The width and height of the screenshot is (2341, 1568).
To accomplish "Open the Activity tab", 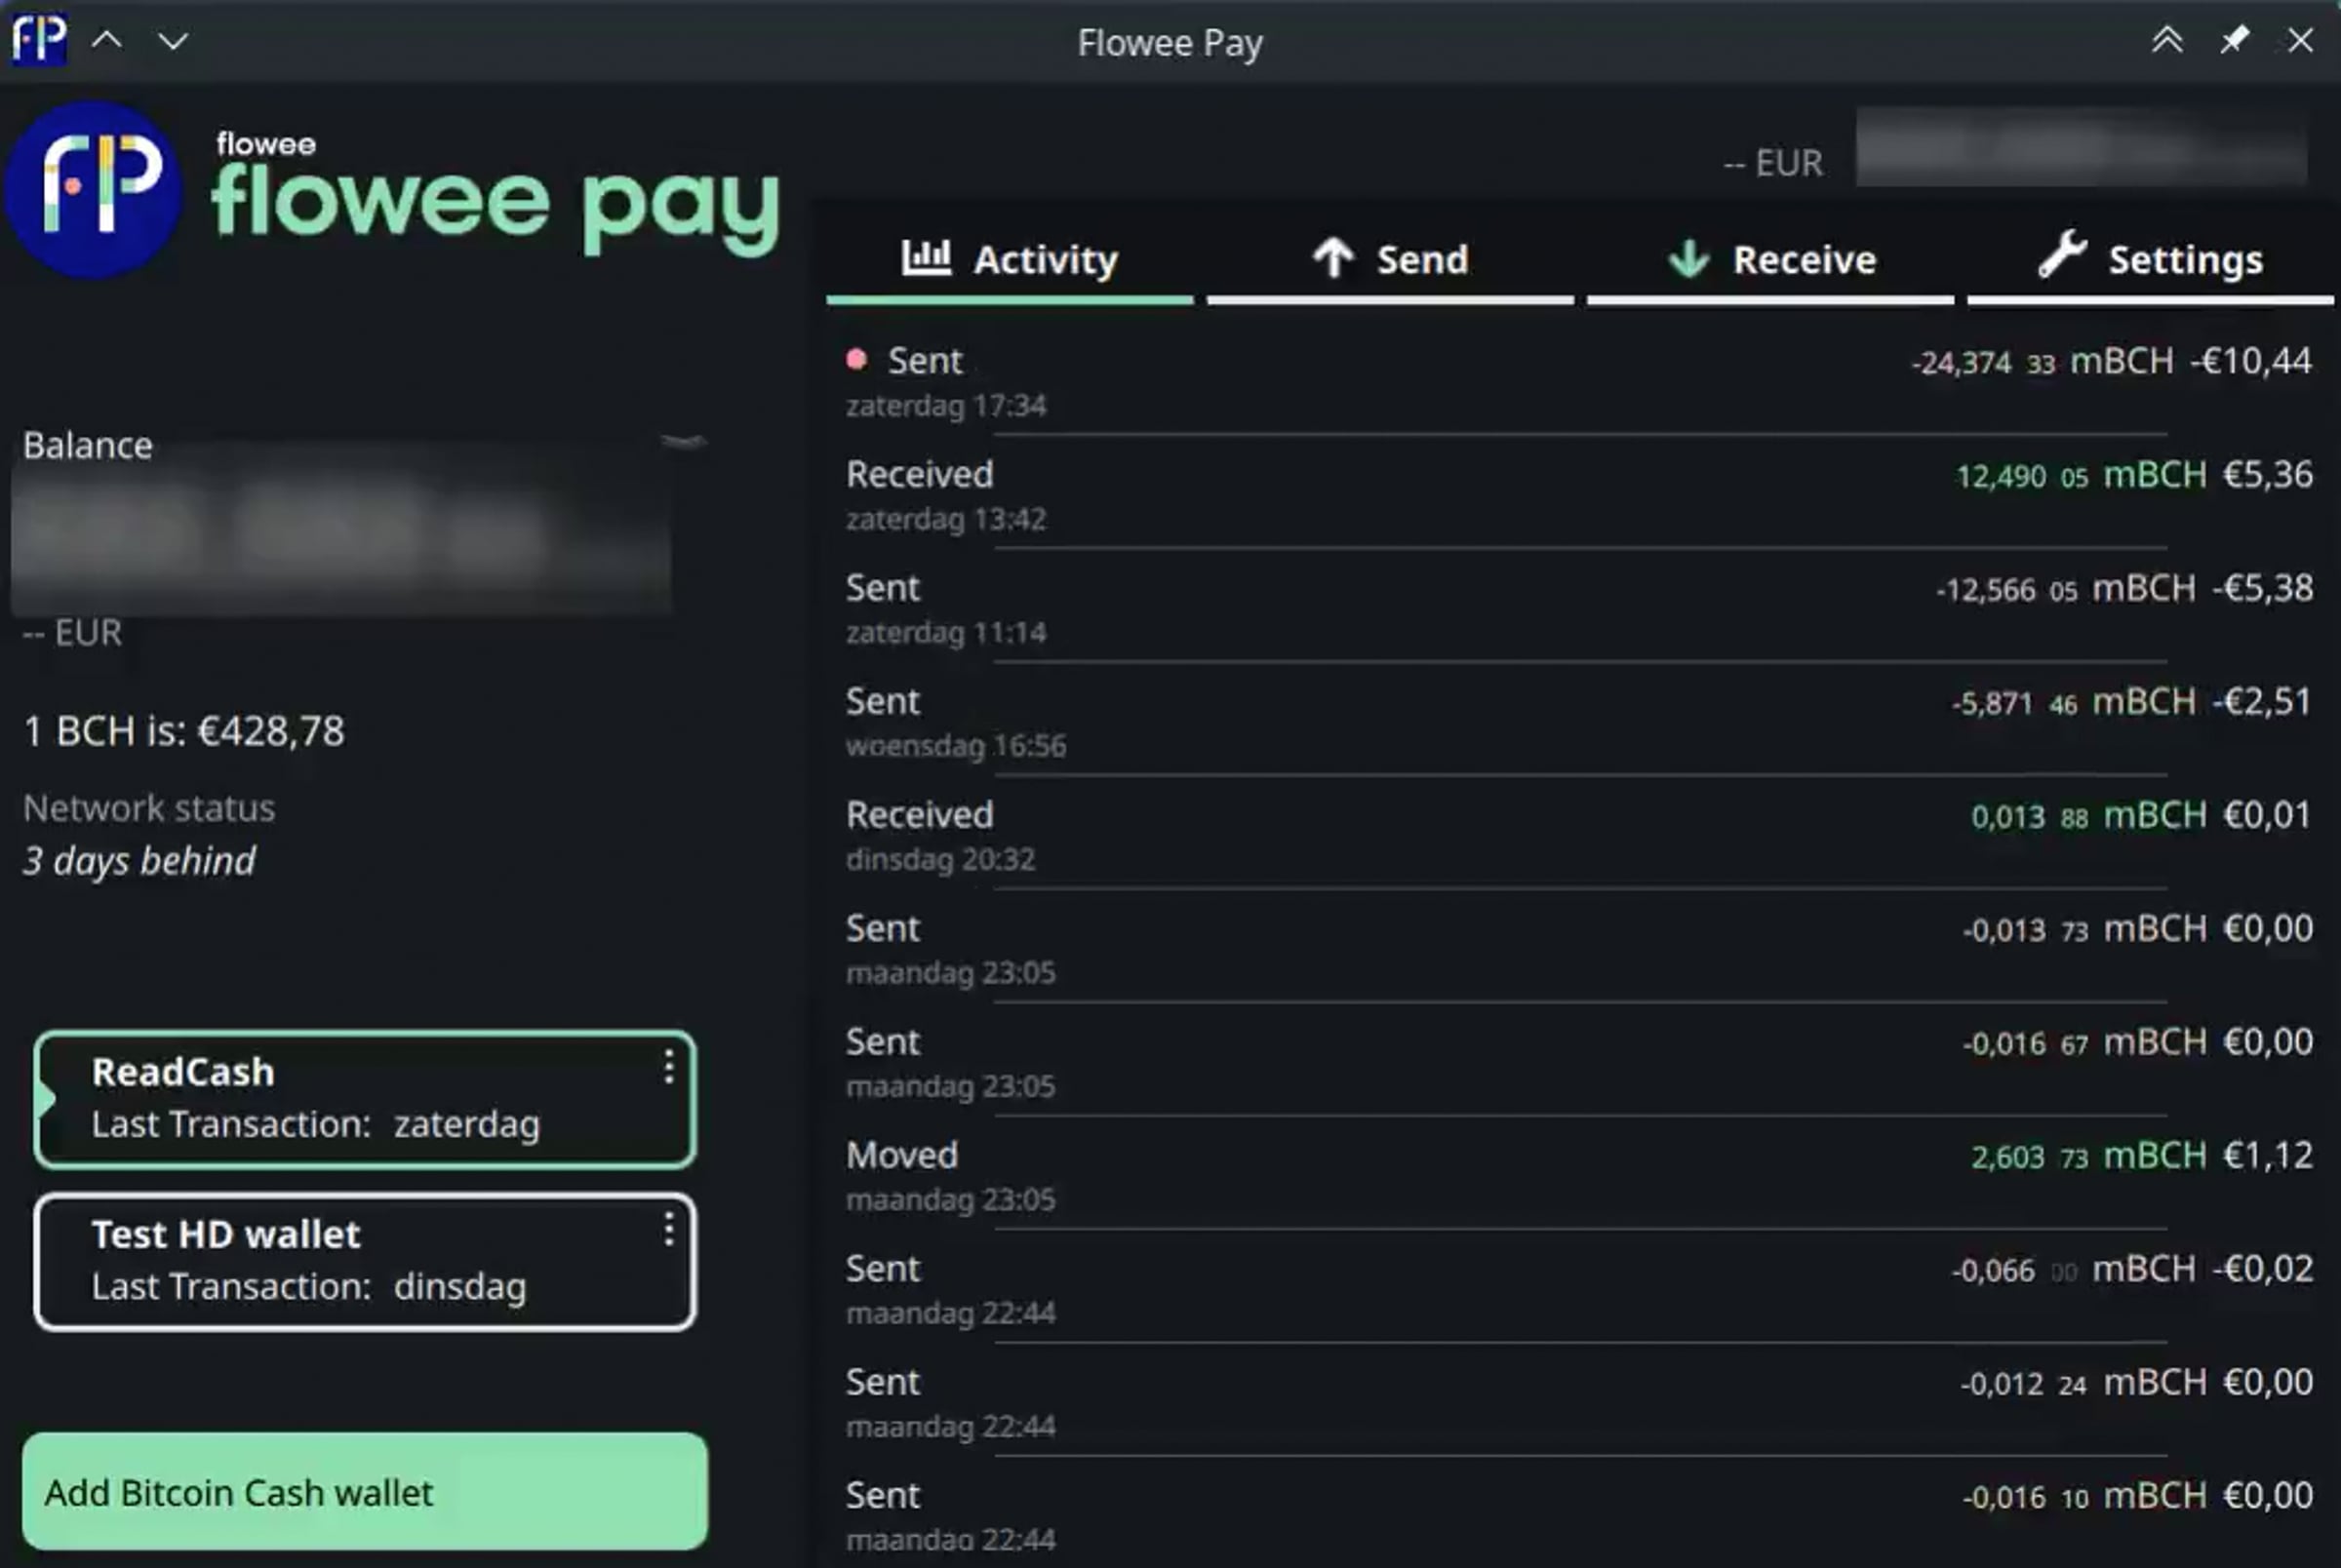I will [x=1009, y=260].
